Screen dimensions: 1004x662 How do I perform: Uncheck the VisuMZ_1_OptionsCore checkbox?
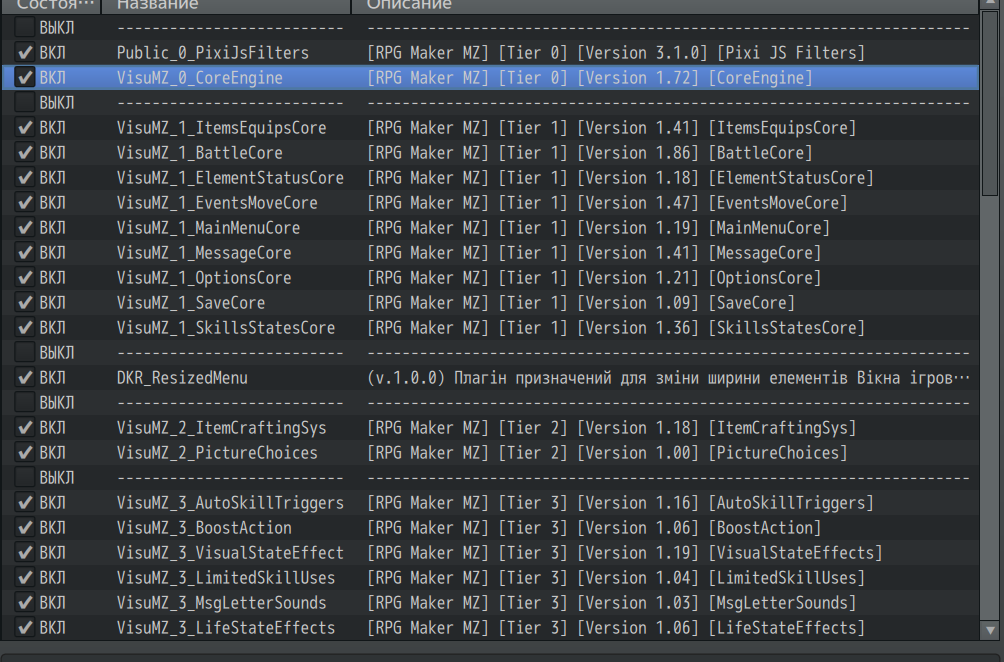25,277
